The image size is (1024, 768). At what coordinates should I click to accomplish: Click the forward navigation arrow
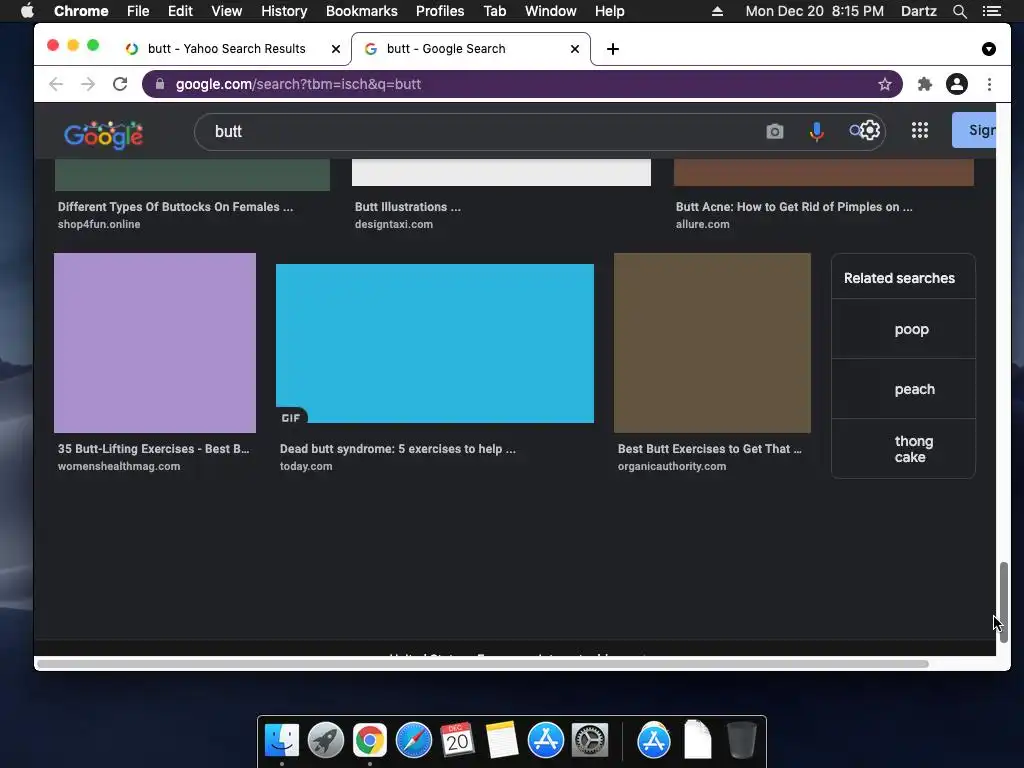coord(88,84)
